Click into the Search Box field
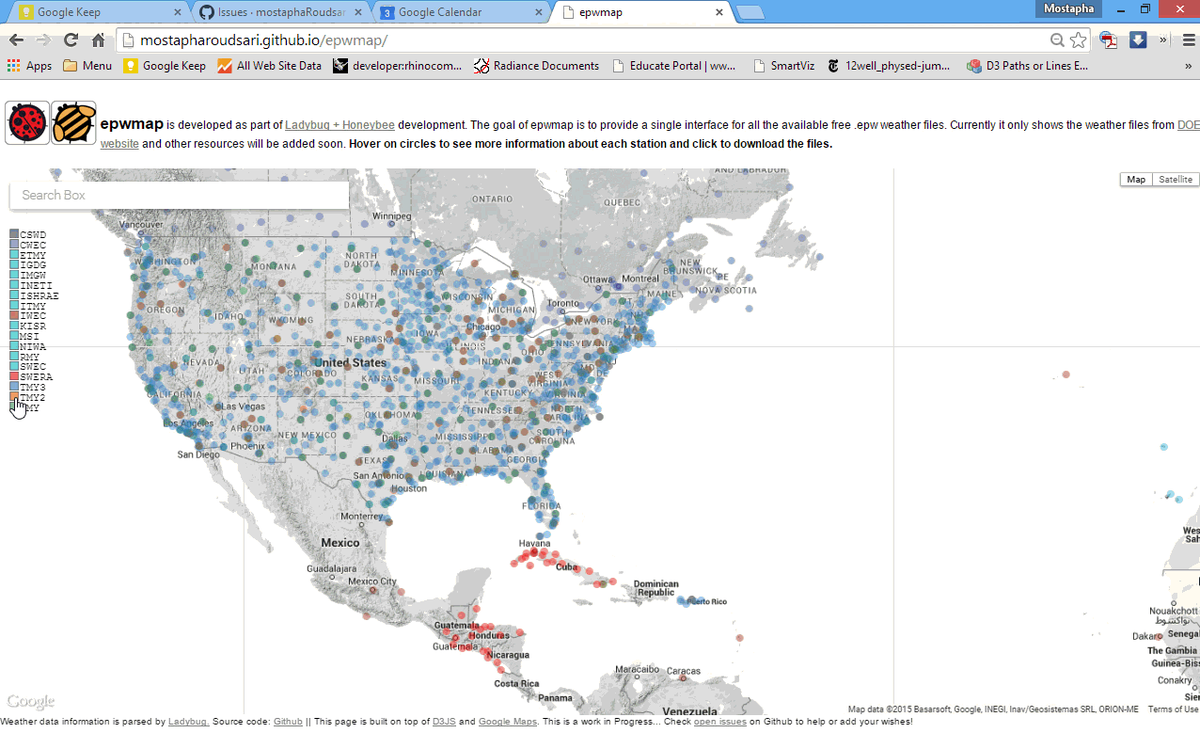This screenshot has height=749, width=1200. pos(179,195)
